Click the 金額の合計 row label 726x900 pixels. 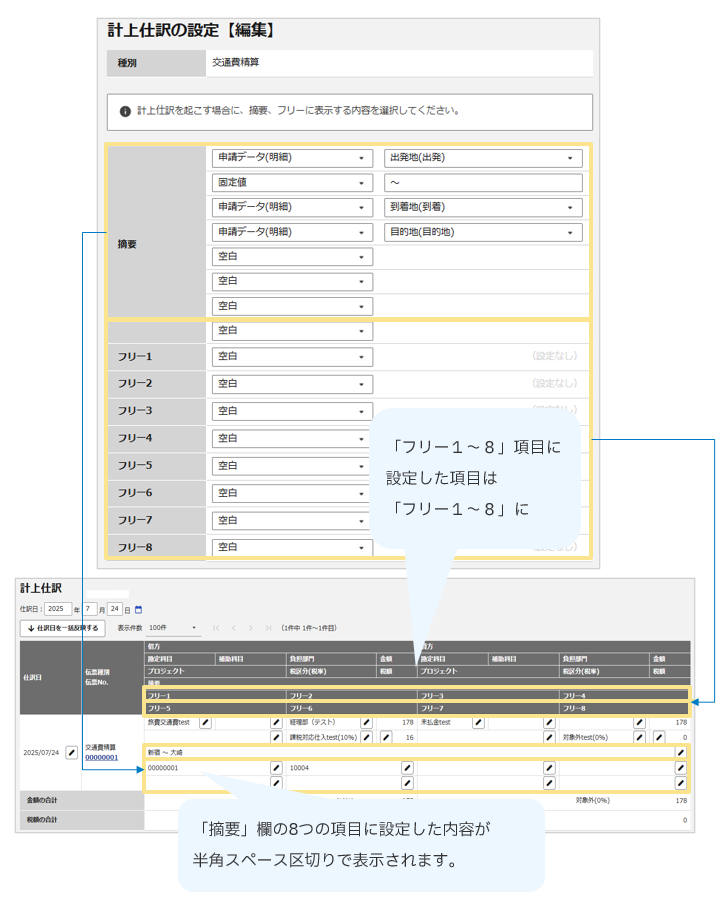(x=42, y=800)
